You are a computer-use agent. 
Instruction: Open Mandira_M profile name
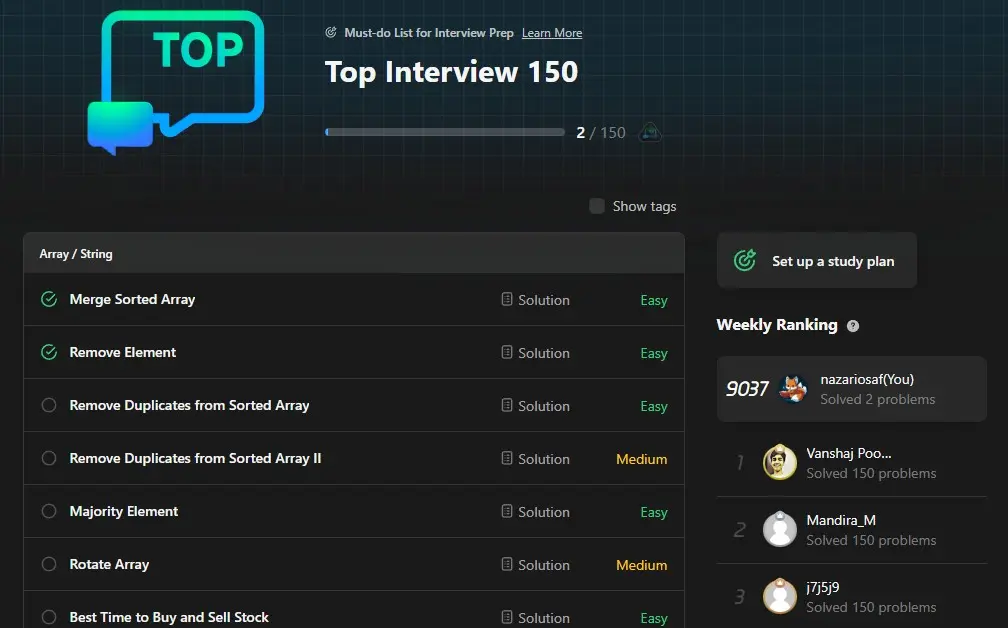point(841,520)
